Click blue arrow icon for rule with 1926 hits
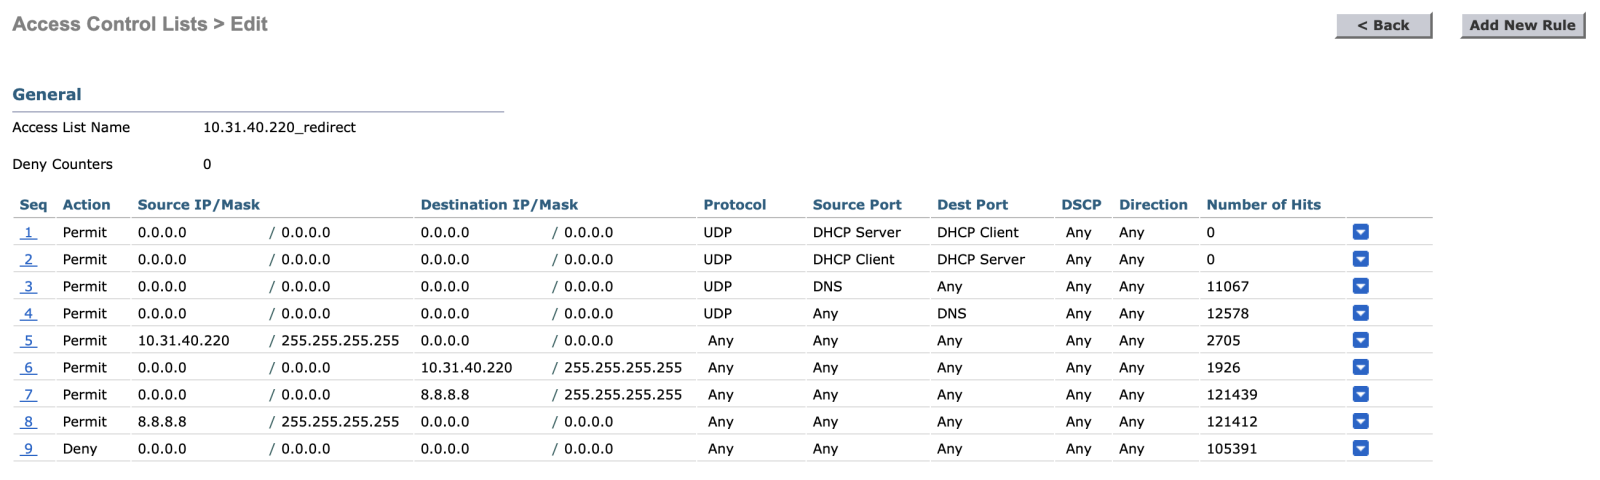1600x480 pixels. (x=1360, y=367)
